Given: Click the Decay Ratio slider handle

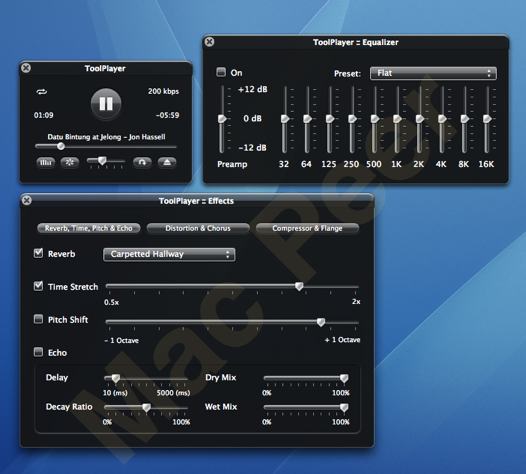Looking at the screenshot, I should (x=146, y=408).
